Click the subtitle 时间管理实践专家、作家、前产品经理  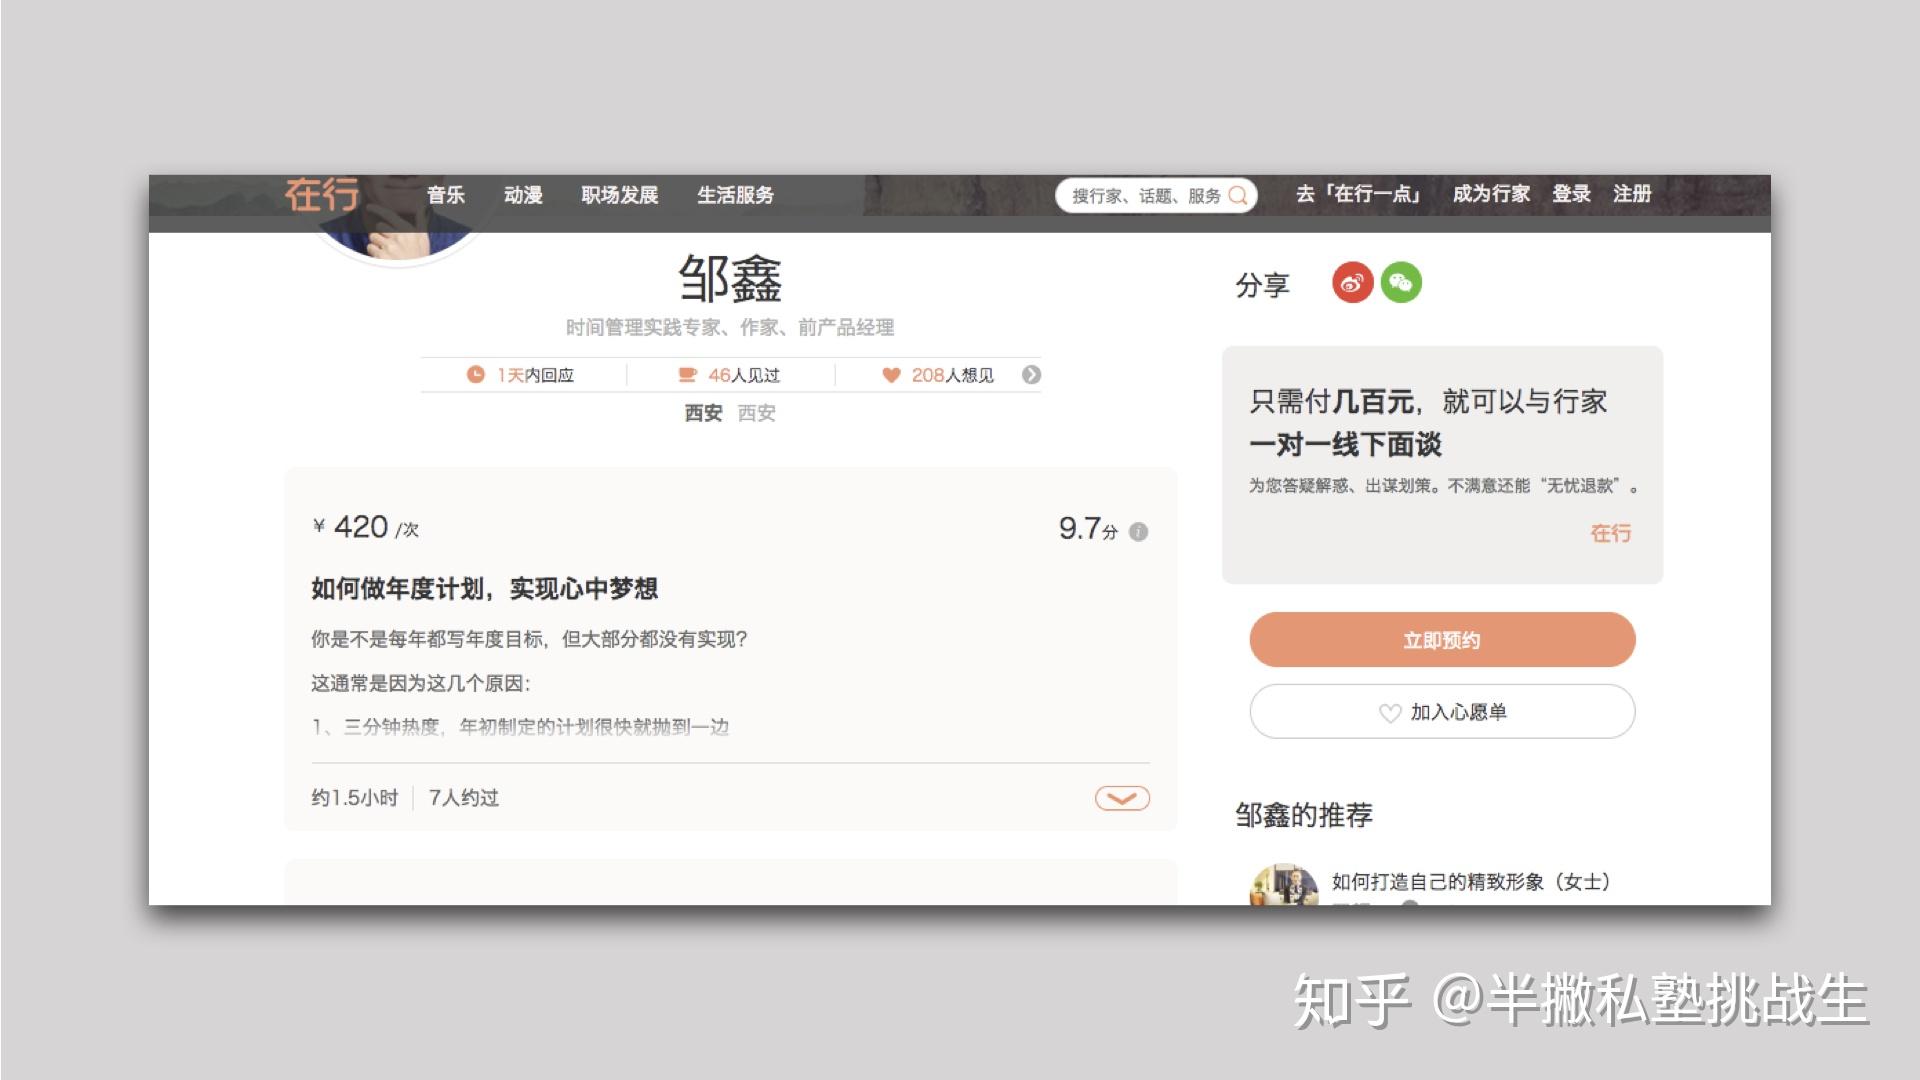click(x=730, y=328)
